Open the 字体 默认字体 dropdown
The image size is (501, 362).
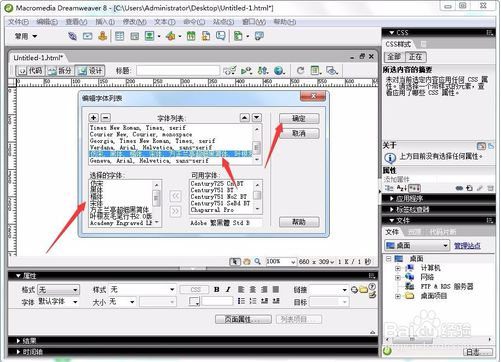click(59, 302)
